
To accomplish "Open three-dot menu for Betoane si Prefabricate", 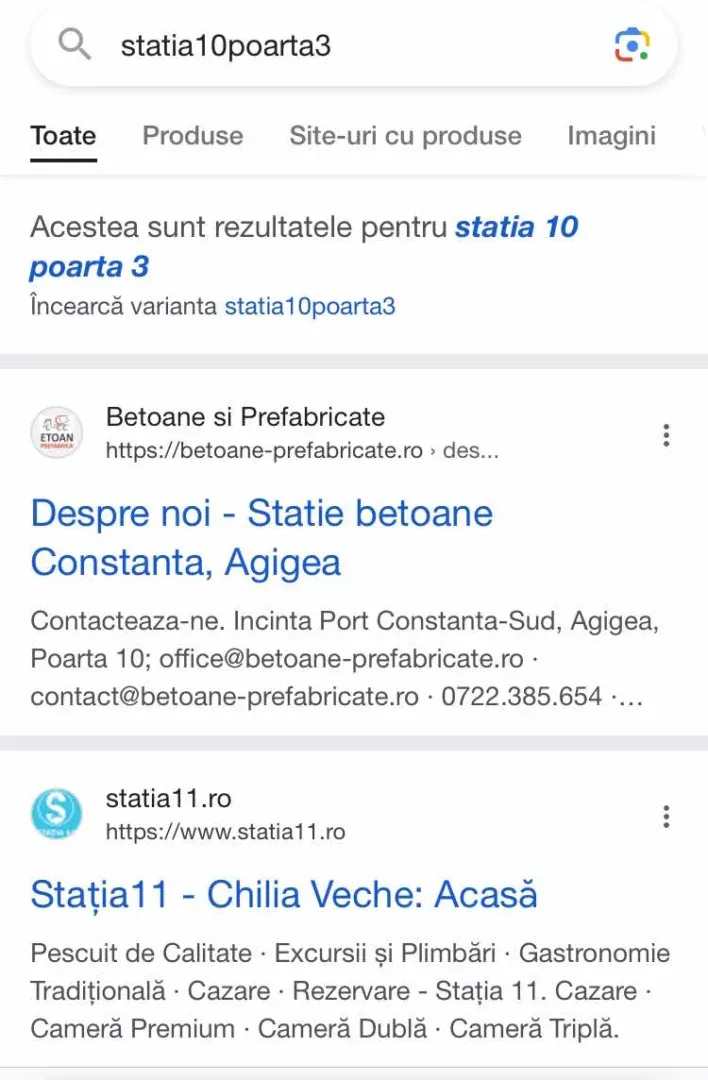I will pyautogui.click(x=666, y=435).
